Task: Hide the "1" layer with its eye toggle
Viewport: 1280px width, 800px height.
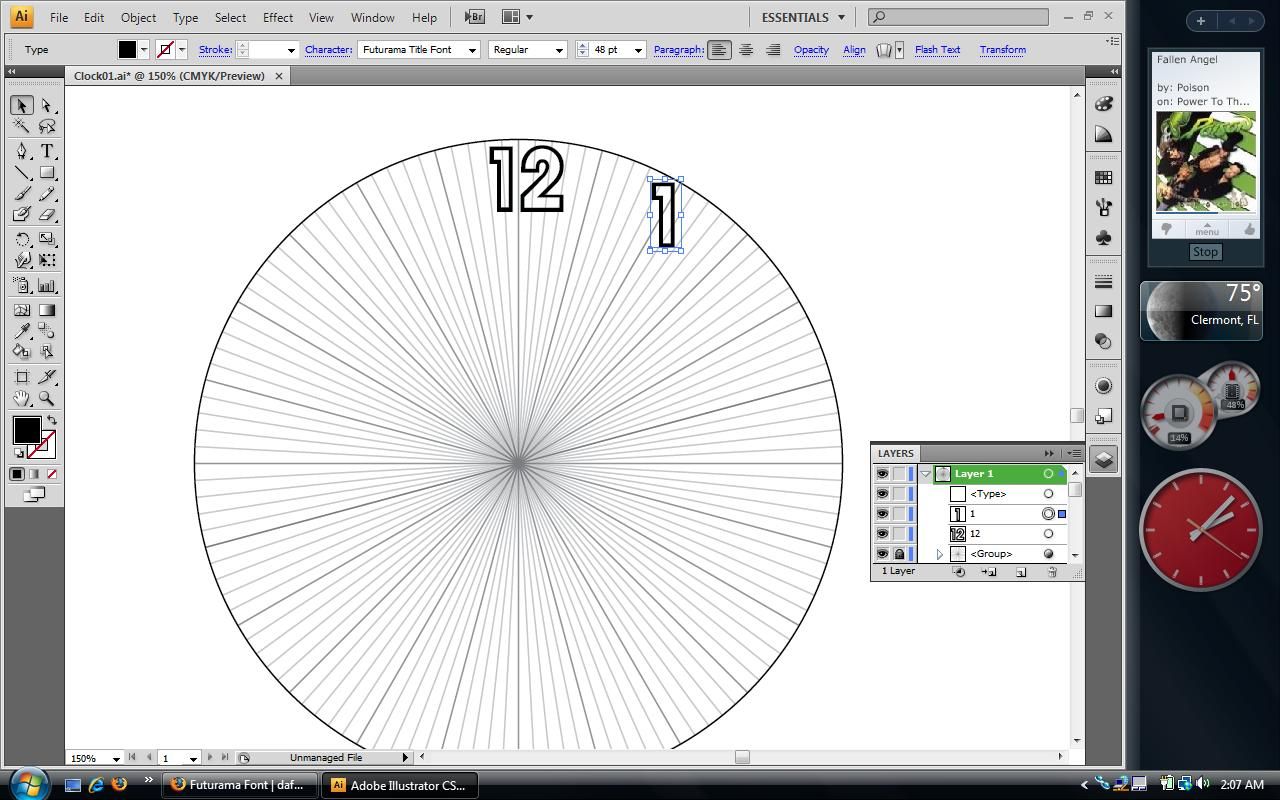Action: click(x=883, y=513)
